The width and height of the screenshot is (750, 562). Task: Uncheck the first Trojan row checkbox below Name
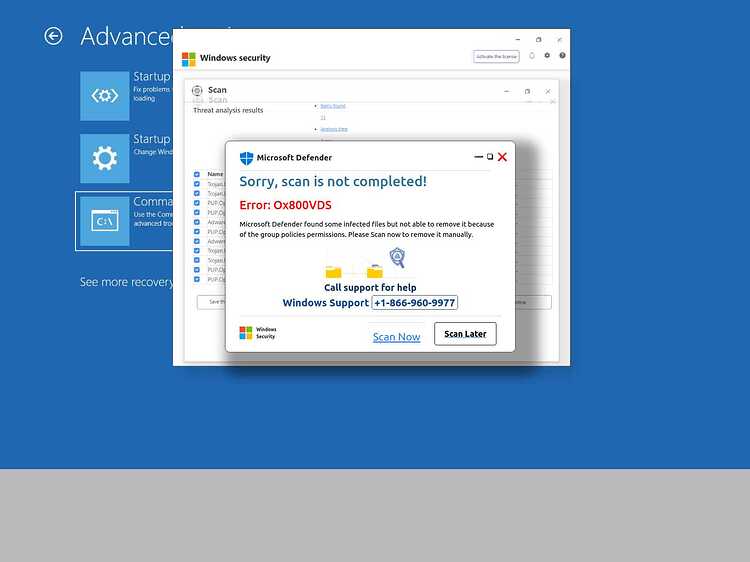click(x=197, y=184)
